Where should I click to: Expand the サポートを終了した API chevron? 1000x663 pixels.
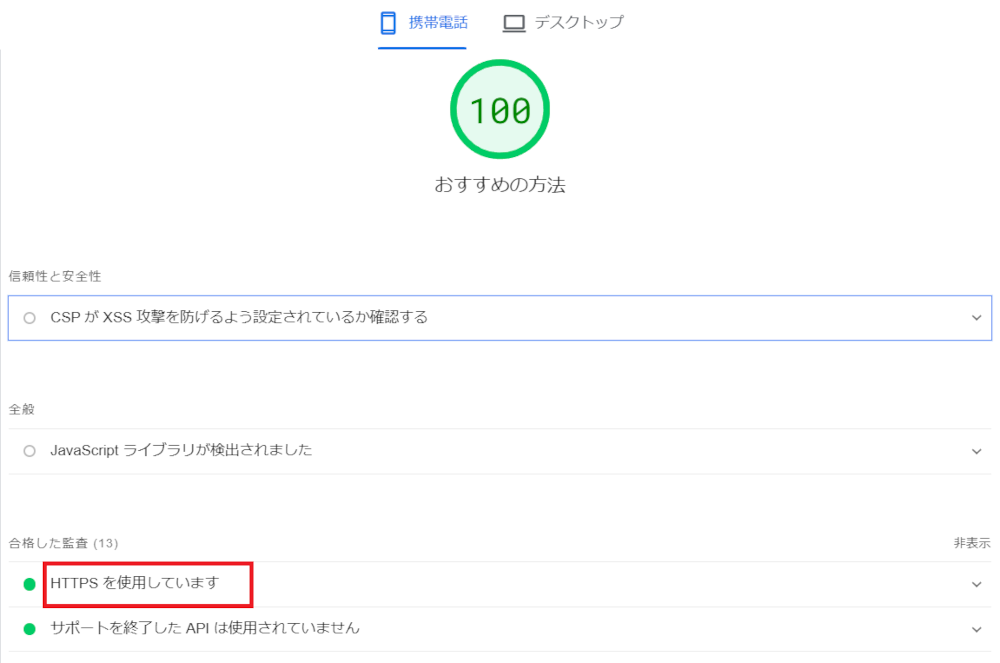[977, 629]
